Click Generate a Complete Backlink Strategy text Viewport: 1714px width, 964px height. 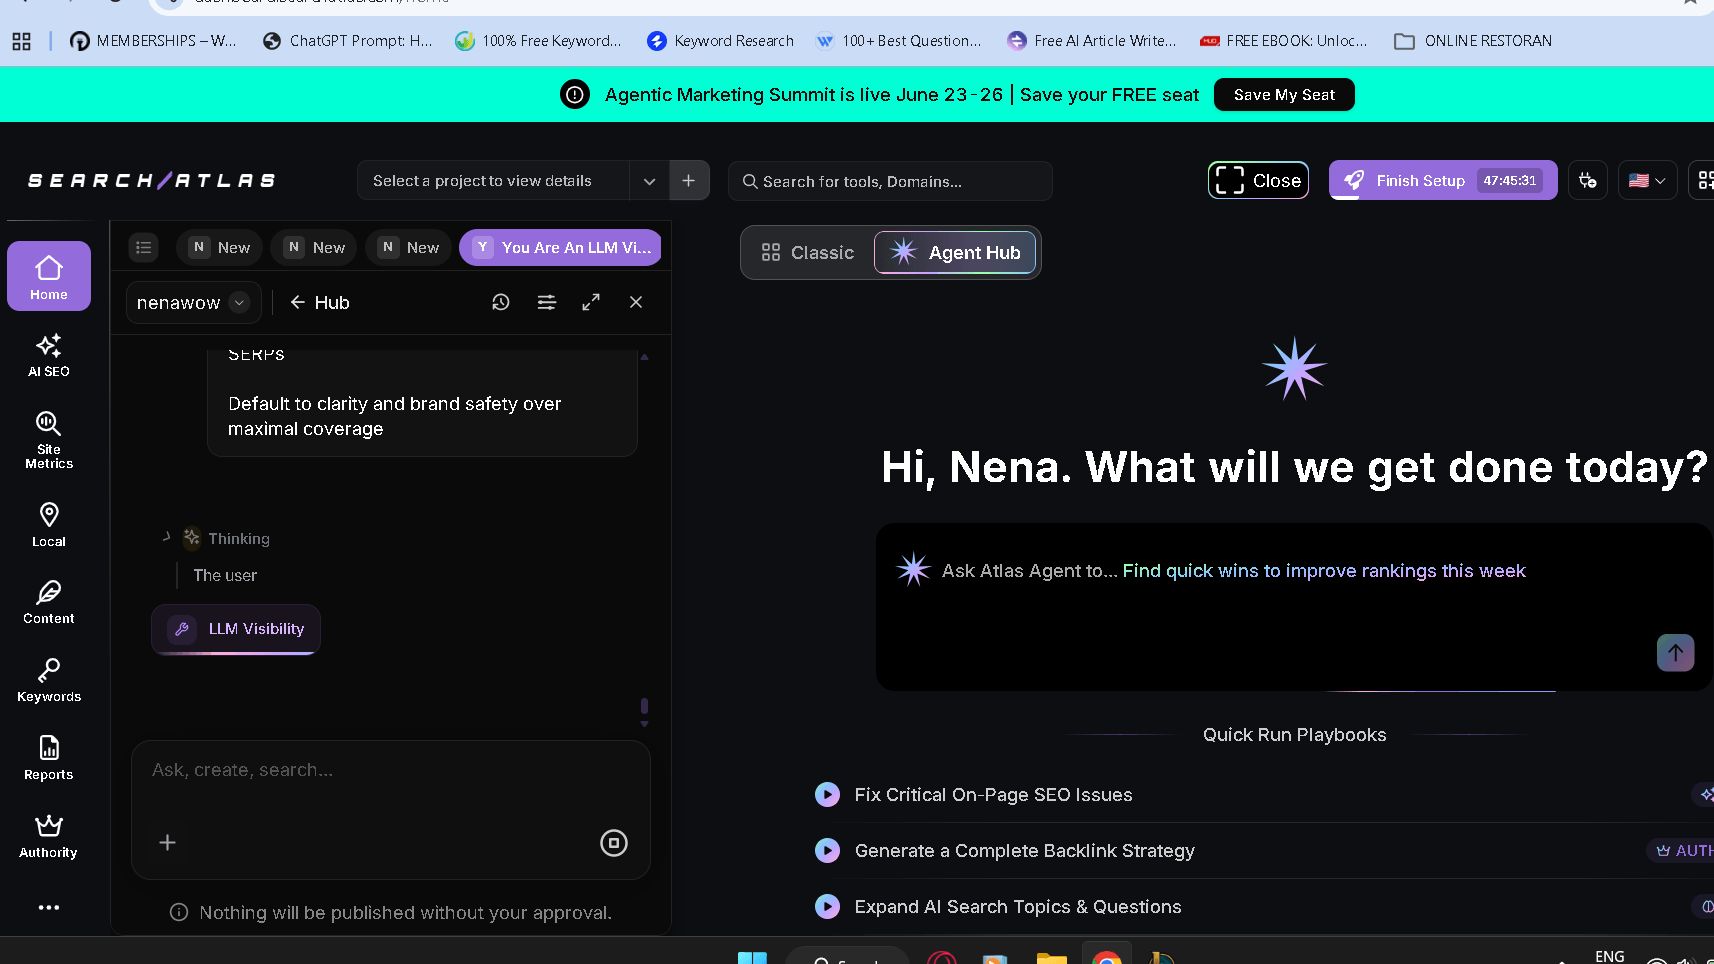coord(1024,851)
